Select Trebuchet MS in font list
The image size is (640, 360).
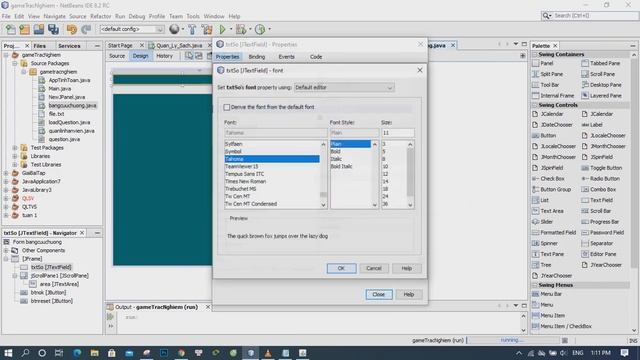click(240, 189)
